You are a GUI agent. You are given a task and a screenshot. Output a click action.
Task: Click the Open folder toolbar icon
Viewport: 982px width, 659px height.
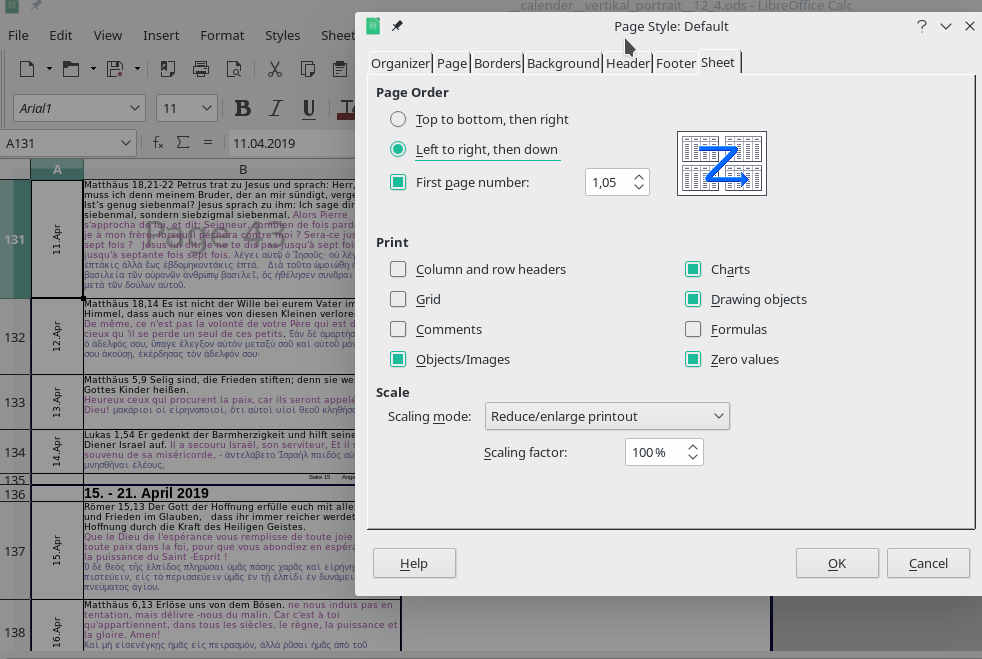pos(71,69)
